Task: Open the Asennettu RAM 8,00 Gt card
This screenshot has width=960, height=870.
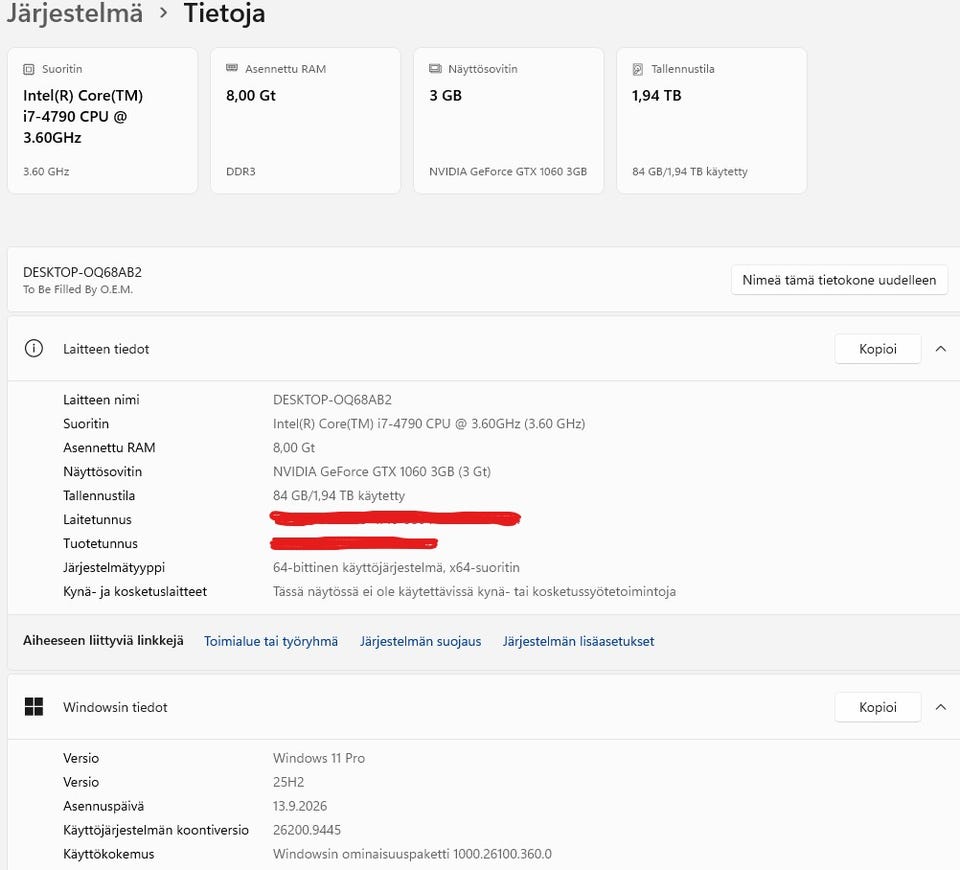Action: pos(306,121)
